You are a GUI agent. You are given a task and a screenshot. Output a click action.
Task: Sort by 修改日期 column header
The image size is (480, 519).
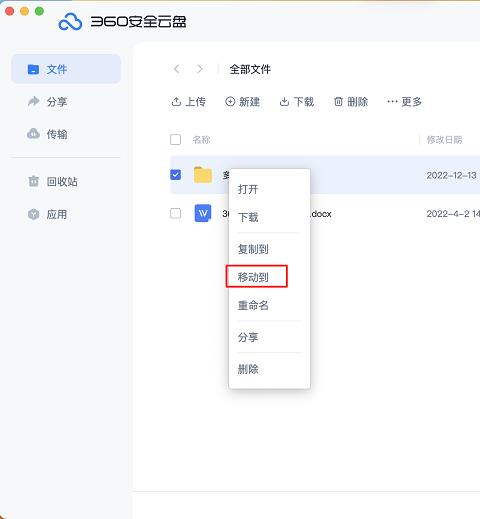(444, 140)
